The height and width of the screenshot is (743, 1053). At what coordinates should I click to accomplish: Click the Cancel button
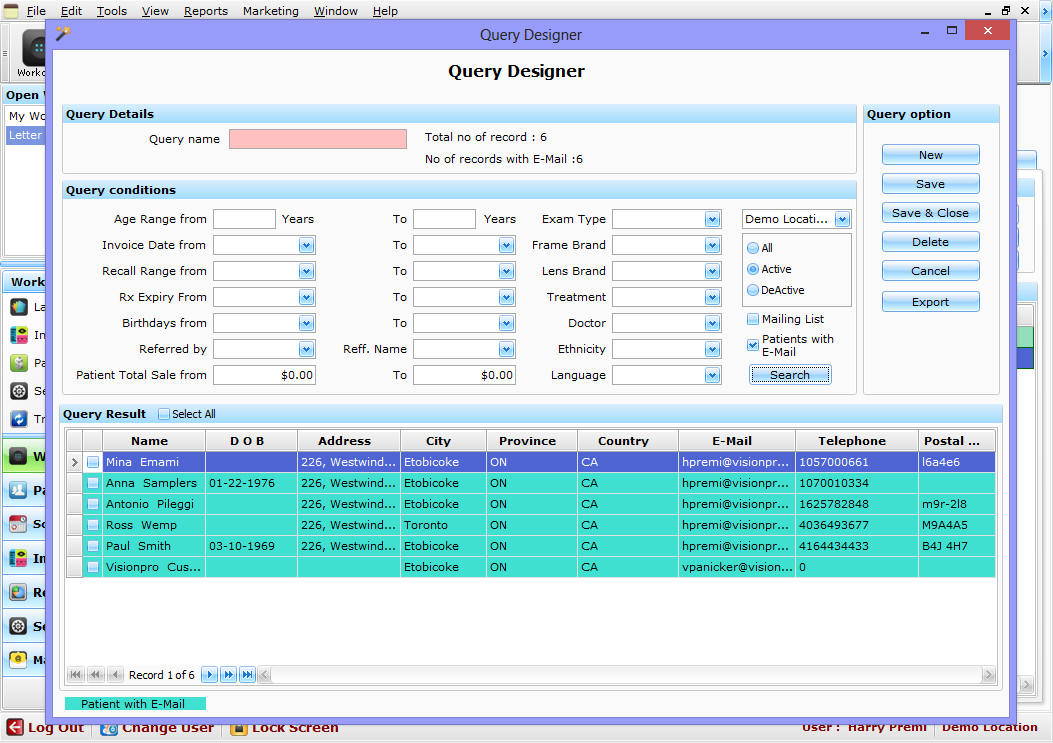pyautogui.click(x=930, y=271)
